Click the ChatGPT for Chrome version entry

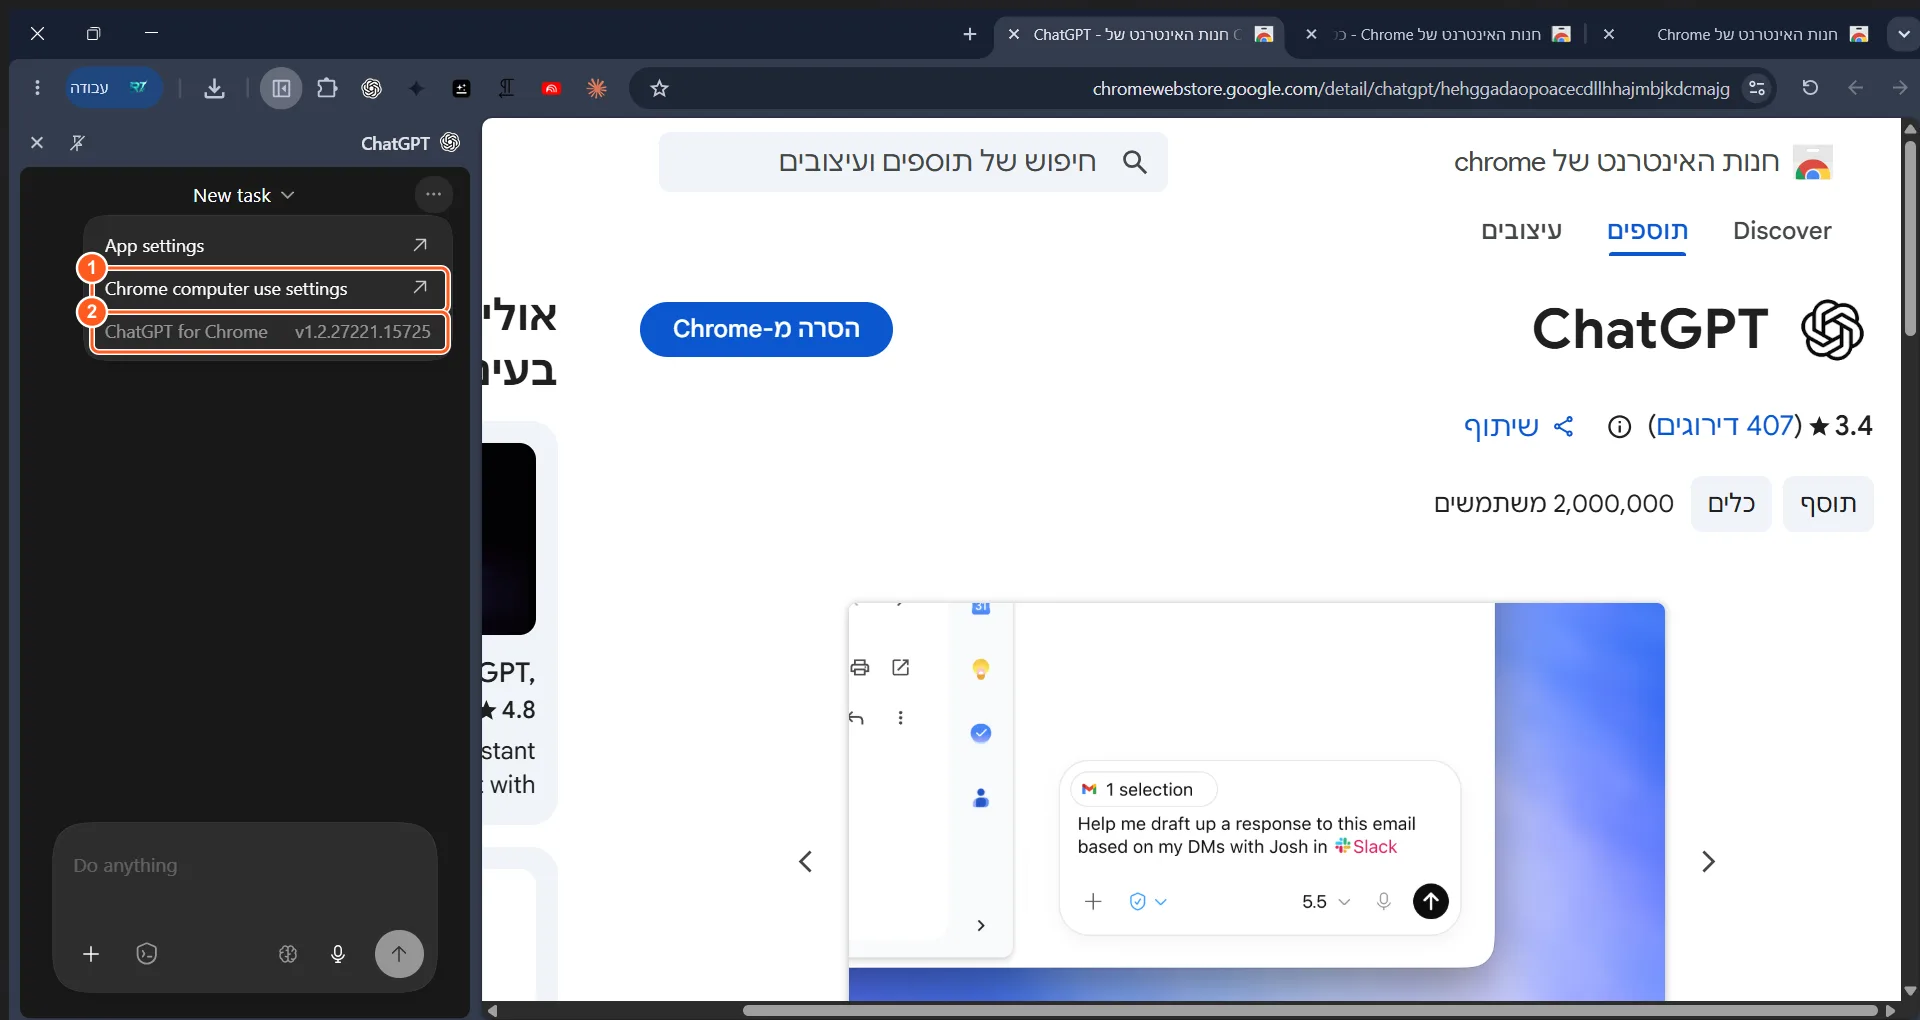tap(268, 331)
